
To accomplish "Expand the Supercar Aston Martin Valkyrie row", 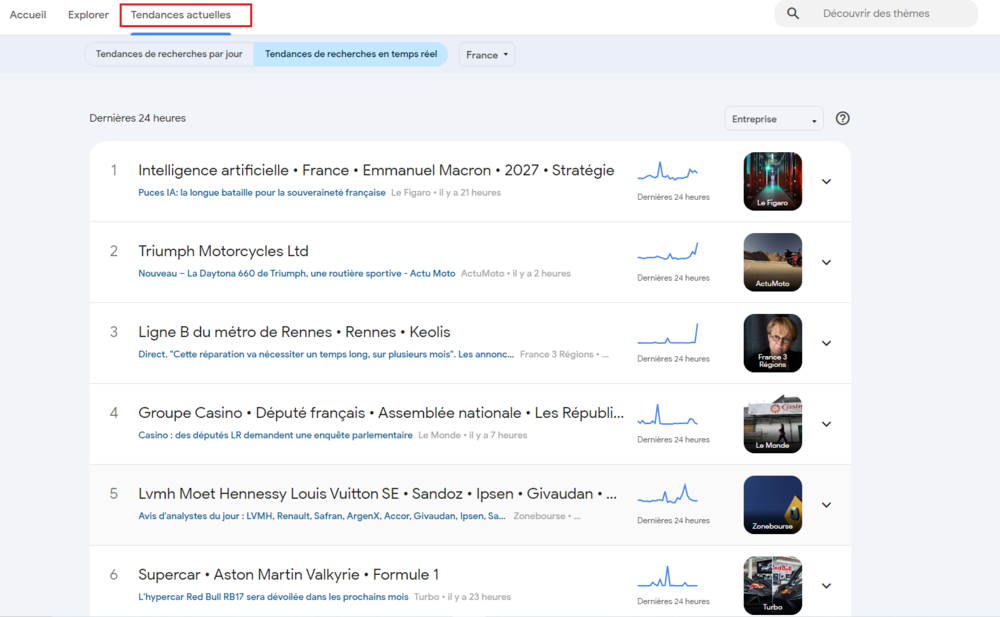I will pyautogui.click(x=826, y=585).
